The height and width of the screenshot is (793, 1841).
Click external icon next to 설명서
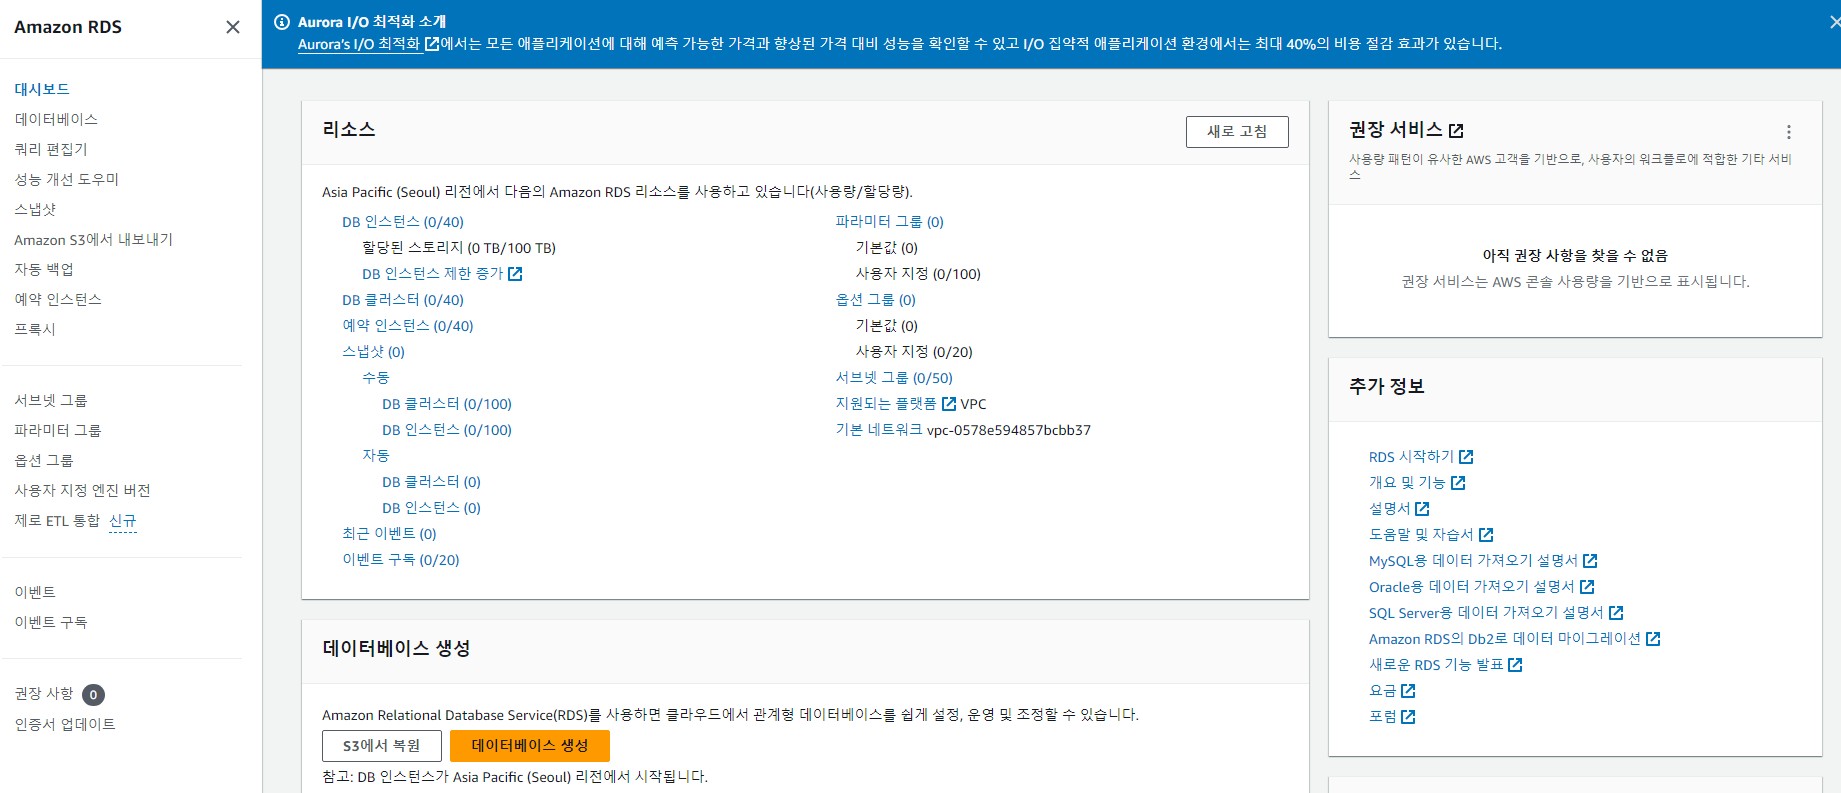(1422, 509)
